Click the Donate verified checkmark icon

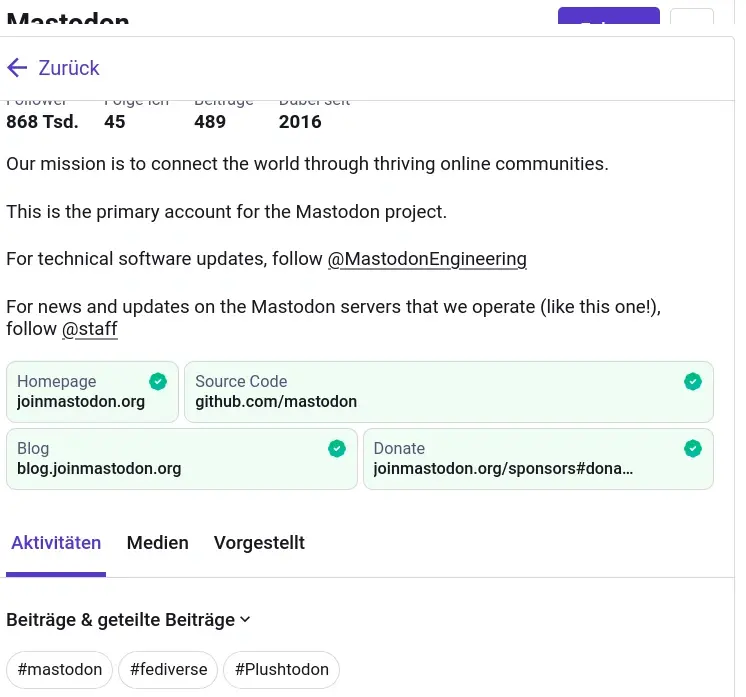click(x=692, y=448)
